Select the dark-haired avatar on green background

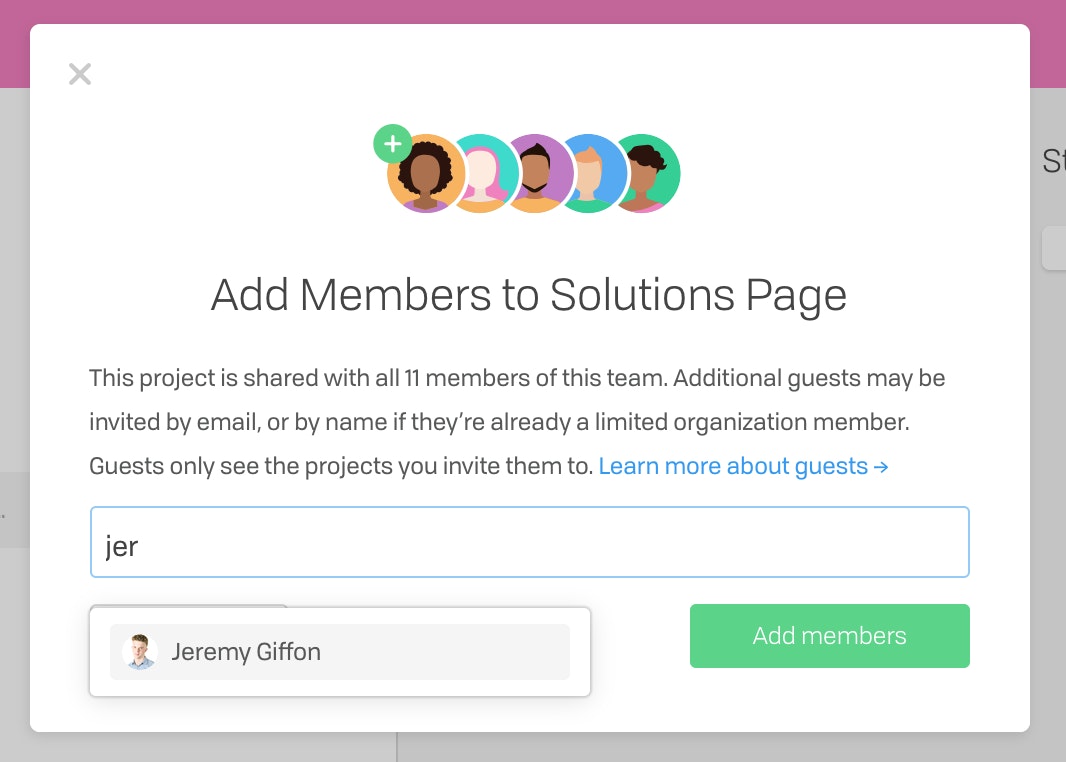tap(646, 173)
